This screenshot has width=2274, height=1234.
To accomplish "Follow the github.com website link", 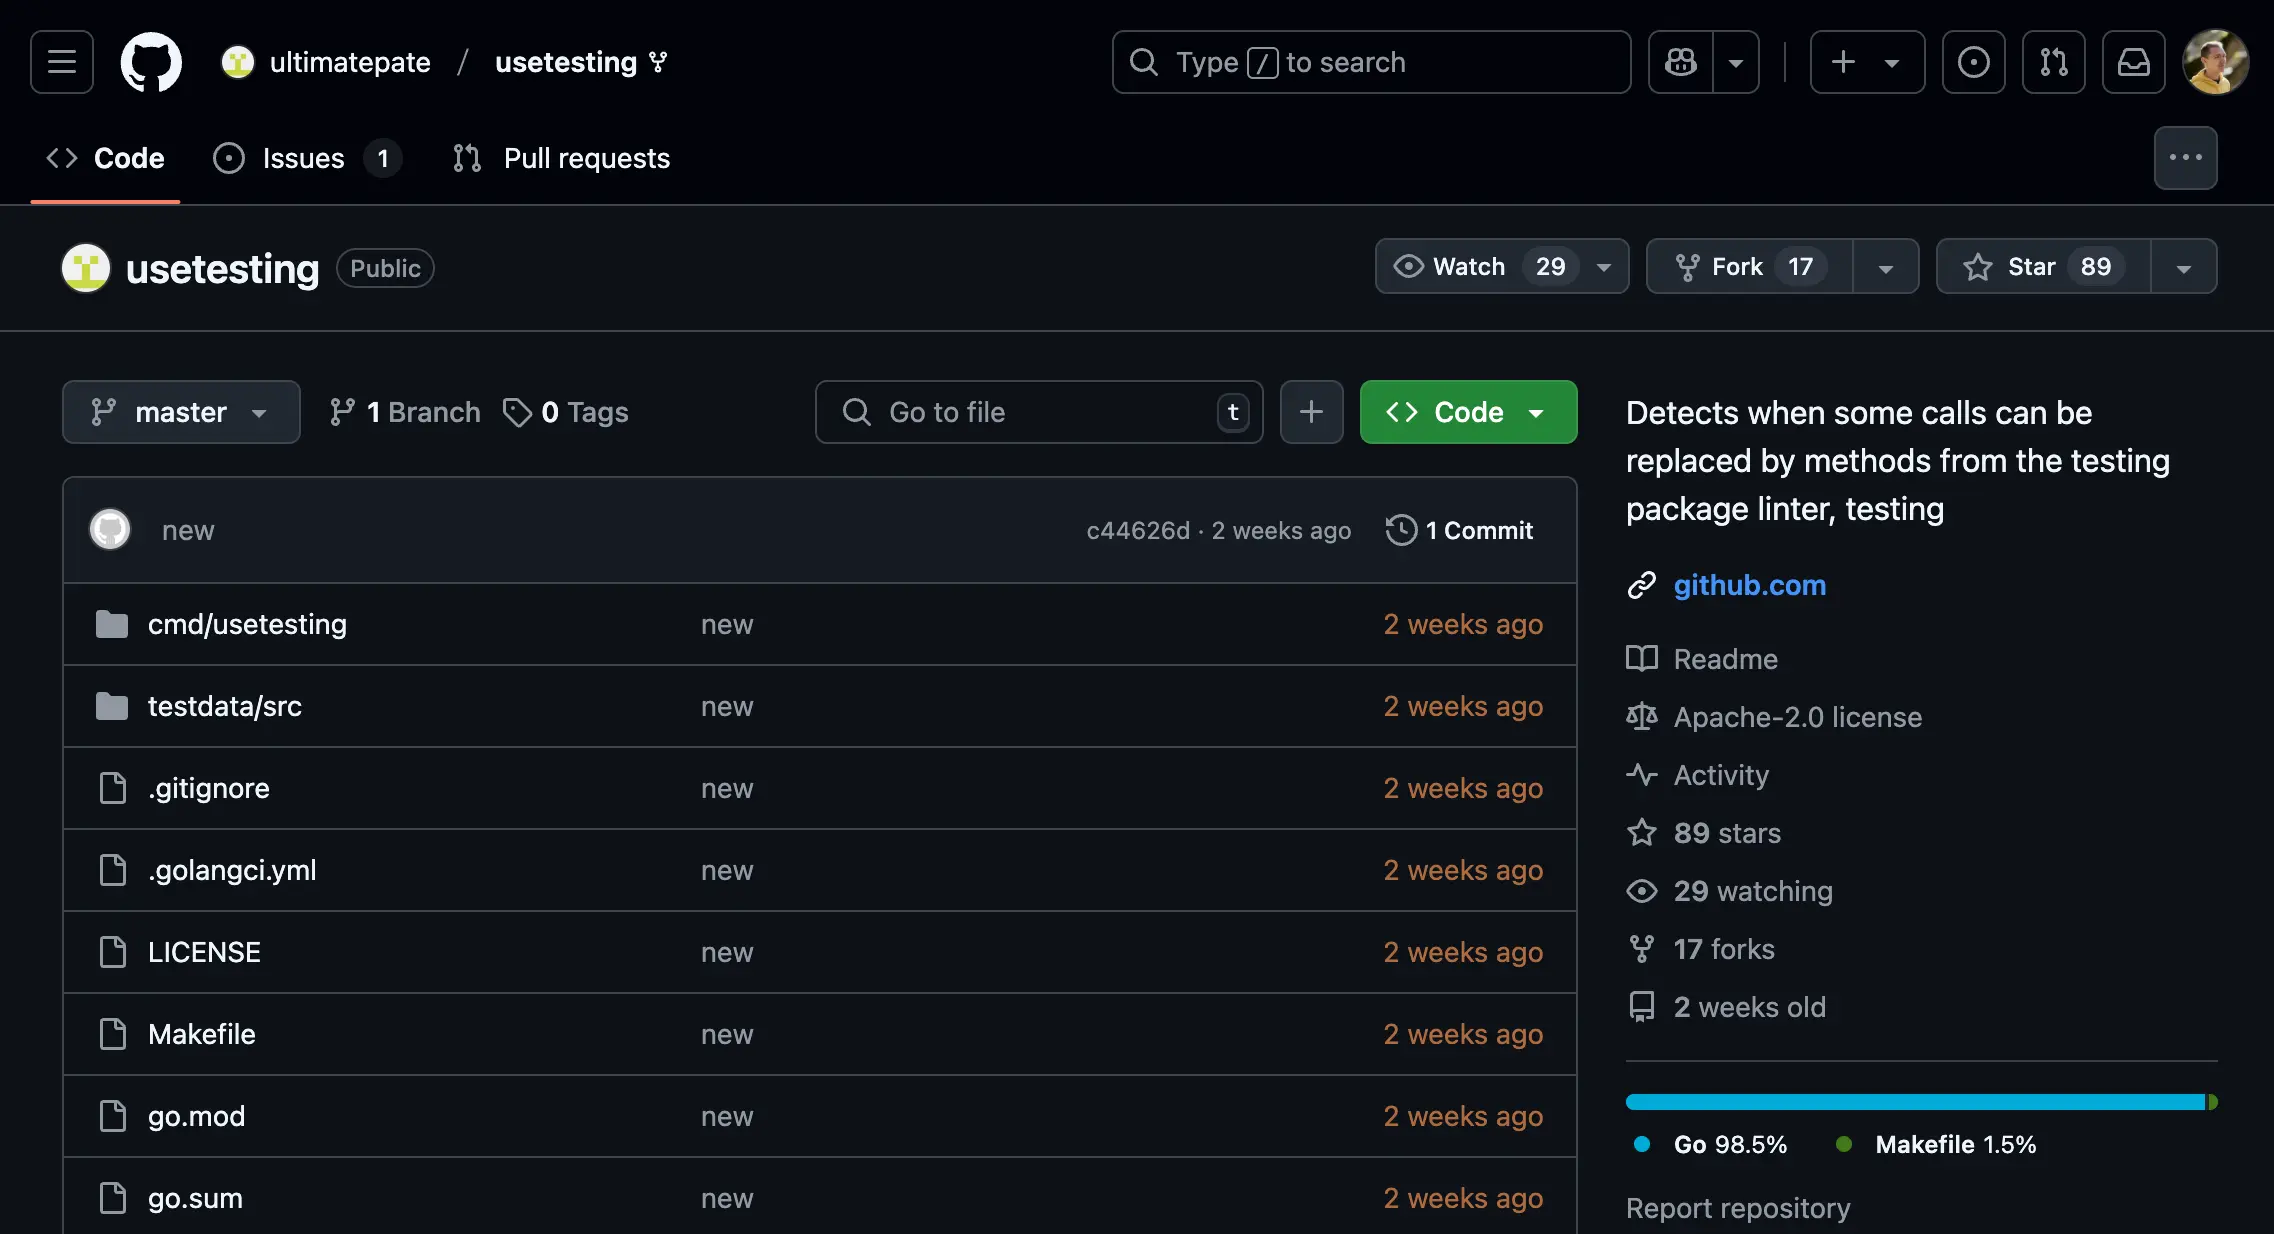I will click(x=1749, y=585).
